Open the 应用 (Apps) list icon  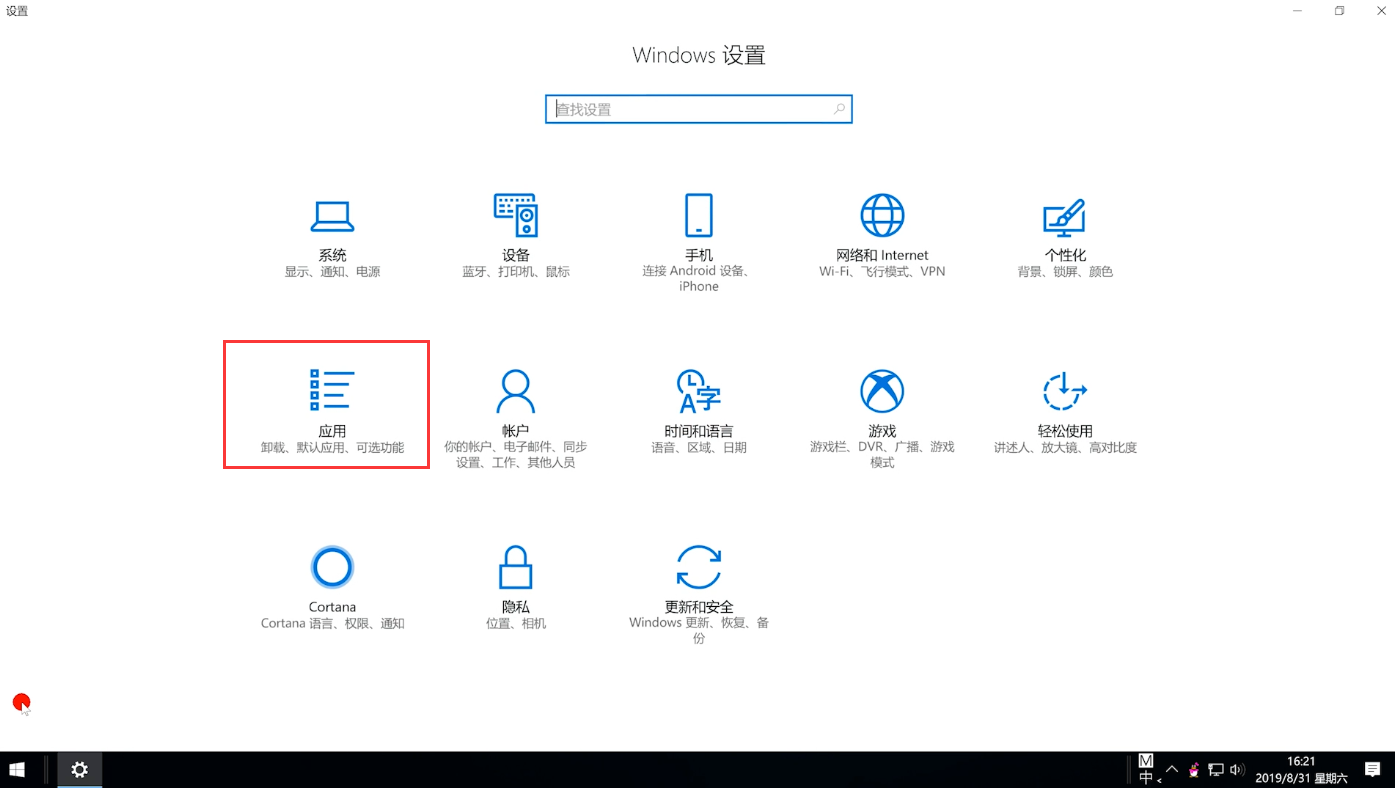point(332,390)
